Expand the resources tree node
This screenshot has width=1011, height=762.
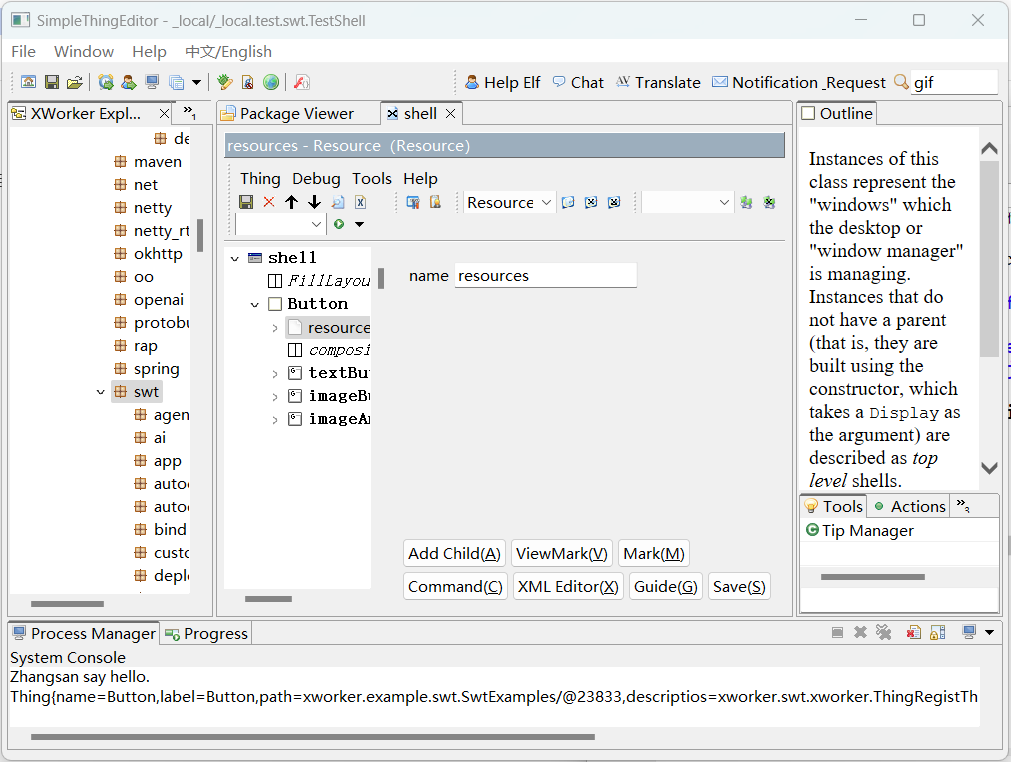point(275,328)
